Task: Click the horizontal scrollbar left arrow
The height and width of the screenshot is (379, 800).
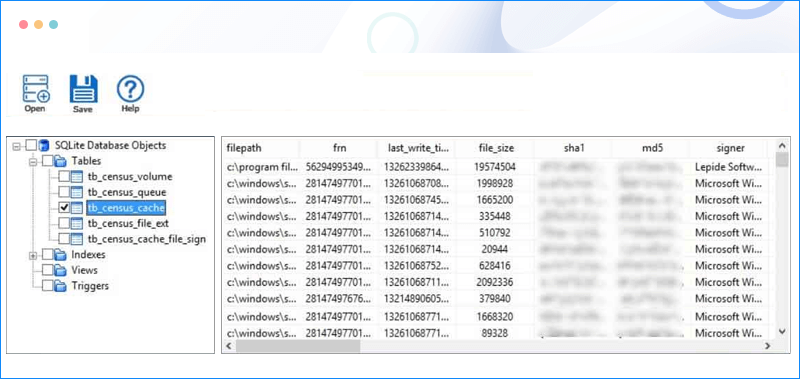Action: pos(229,346)
